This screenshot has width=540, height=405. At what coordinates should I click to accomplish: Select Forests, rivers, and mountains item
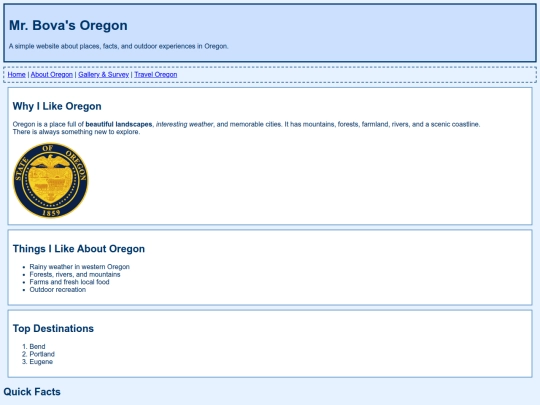tap(75, 274)
